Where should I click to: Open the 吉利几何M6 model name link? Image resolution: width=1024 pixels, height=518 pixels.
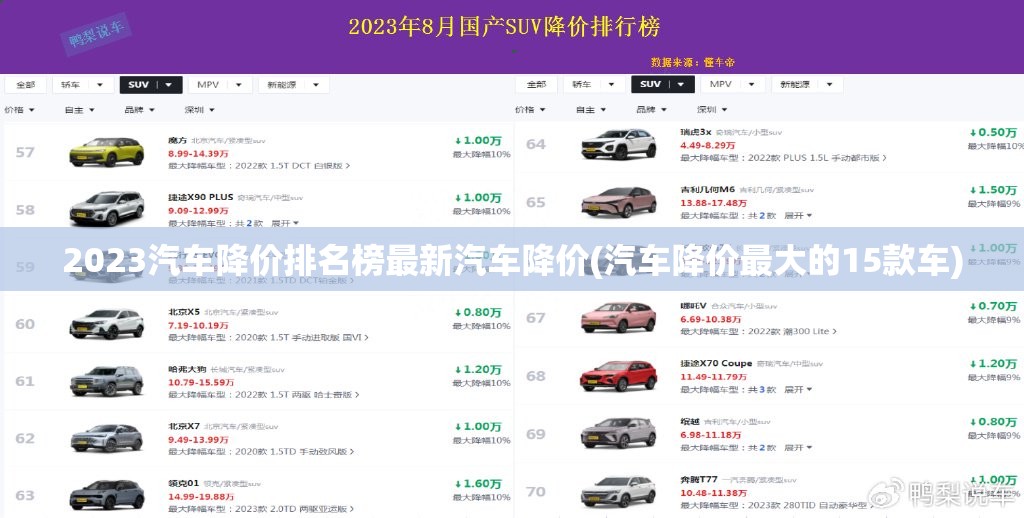[x=707, y=189]
